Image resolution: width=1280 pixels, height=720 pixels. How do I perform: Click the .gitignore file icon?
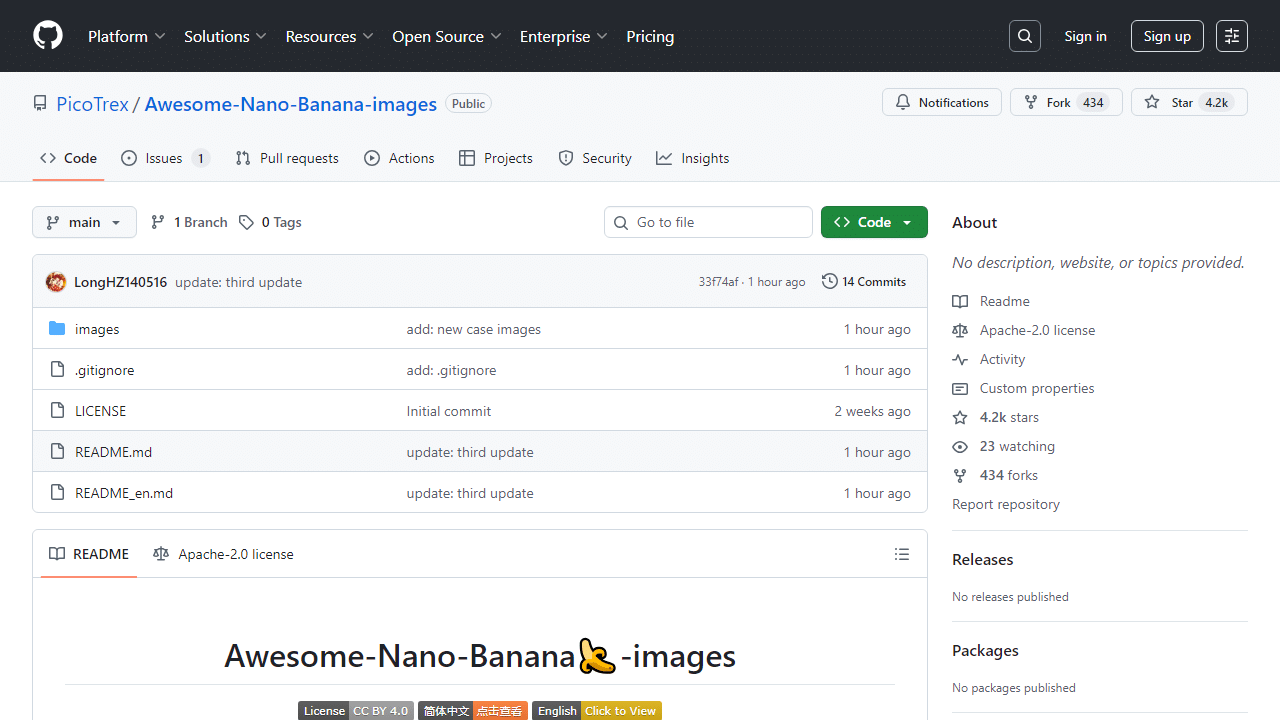point(57,370)
